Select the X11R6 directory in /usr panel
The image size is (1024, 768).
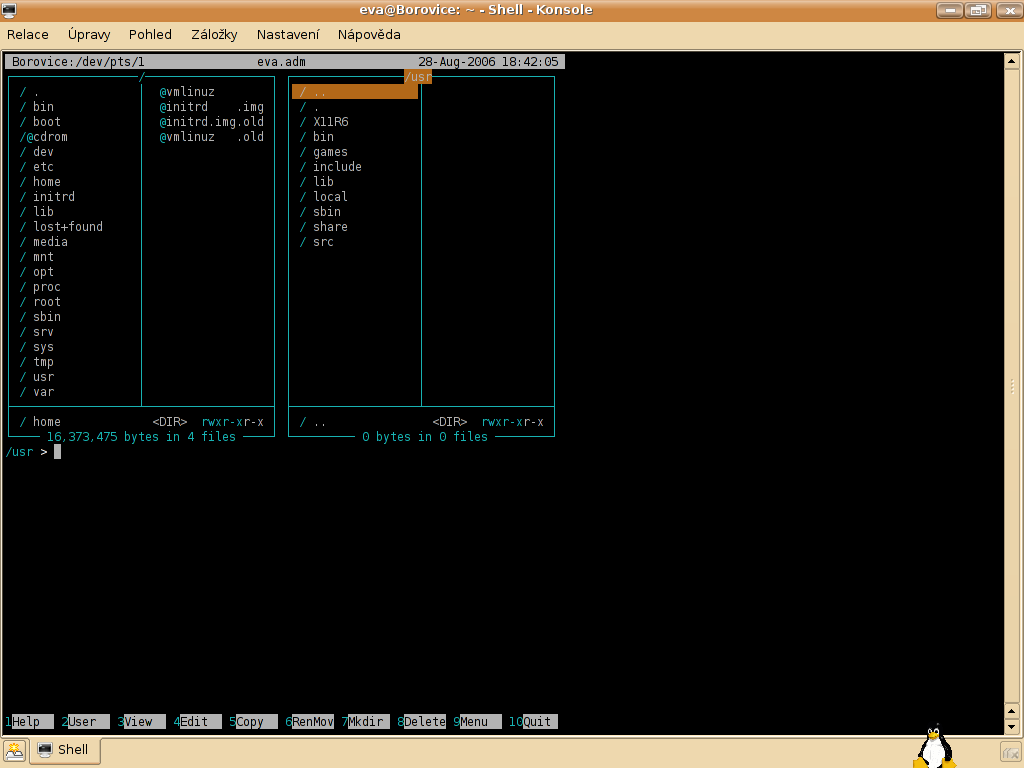pos(330,122)
